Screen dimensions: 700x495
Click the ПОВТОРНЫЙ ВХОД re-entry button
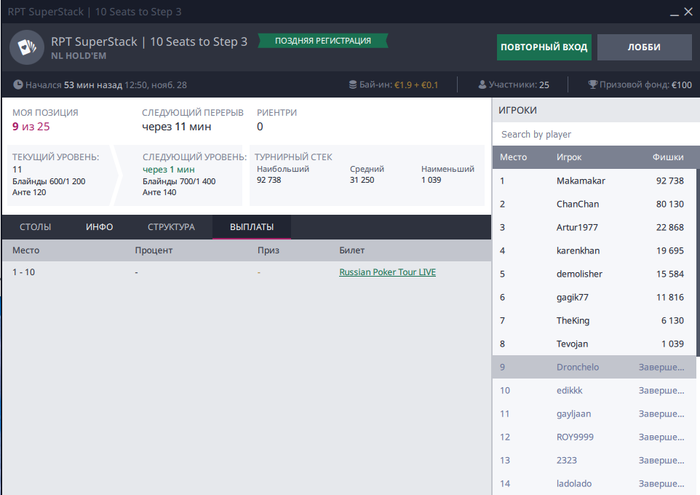[544, 47]
